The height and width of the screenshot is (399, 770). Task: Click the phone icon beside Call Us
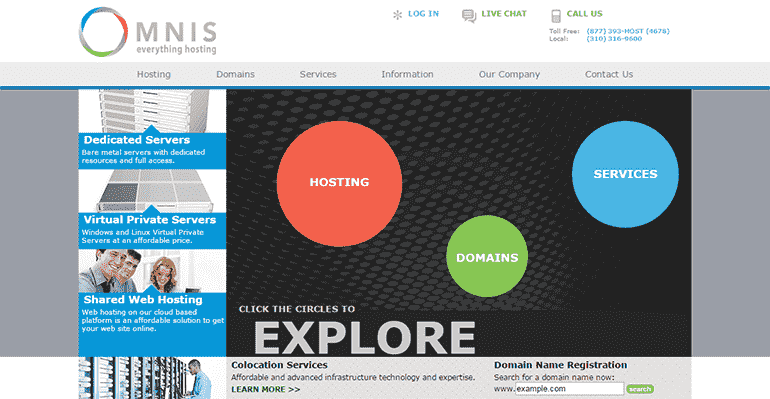pos(556,16)
